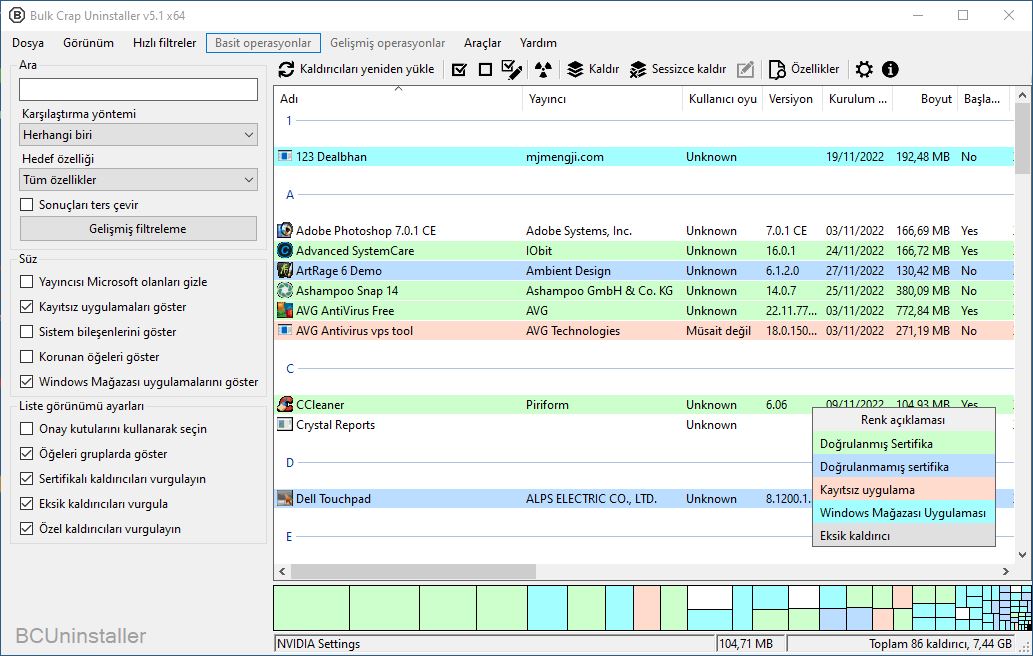Open the Hızlı filtreler menu

coord(165,43)
